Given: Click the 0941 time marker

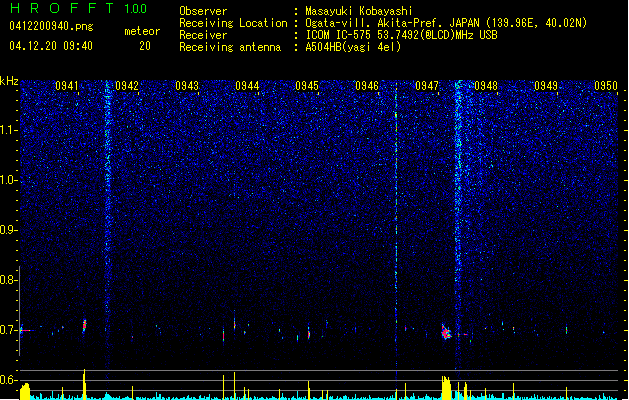Looking at the screenshot, I should 67,86.
